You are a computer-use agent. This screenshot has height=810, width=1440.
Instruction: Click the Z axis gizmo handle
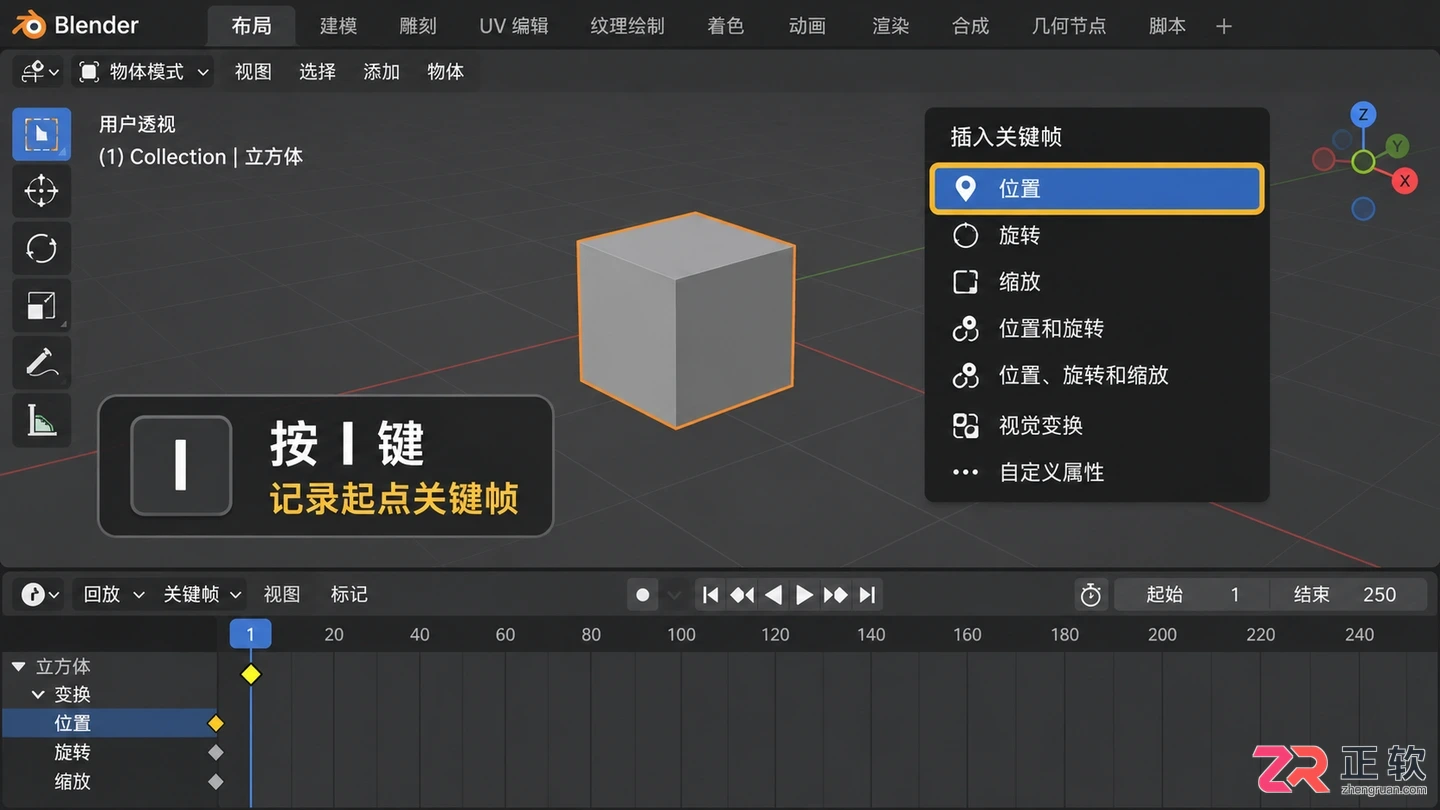[1363, 114]
